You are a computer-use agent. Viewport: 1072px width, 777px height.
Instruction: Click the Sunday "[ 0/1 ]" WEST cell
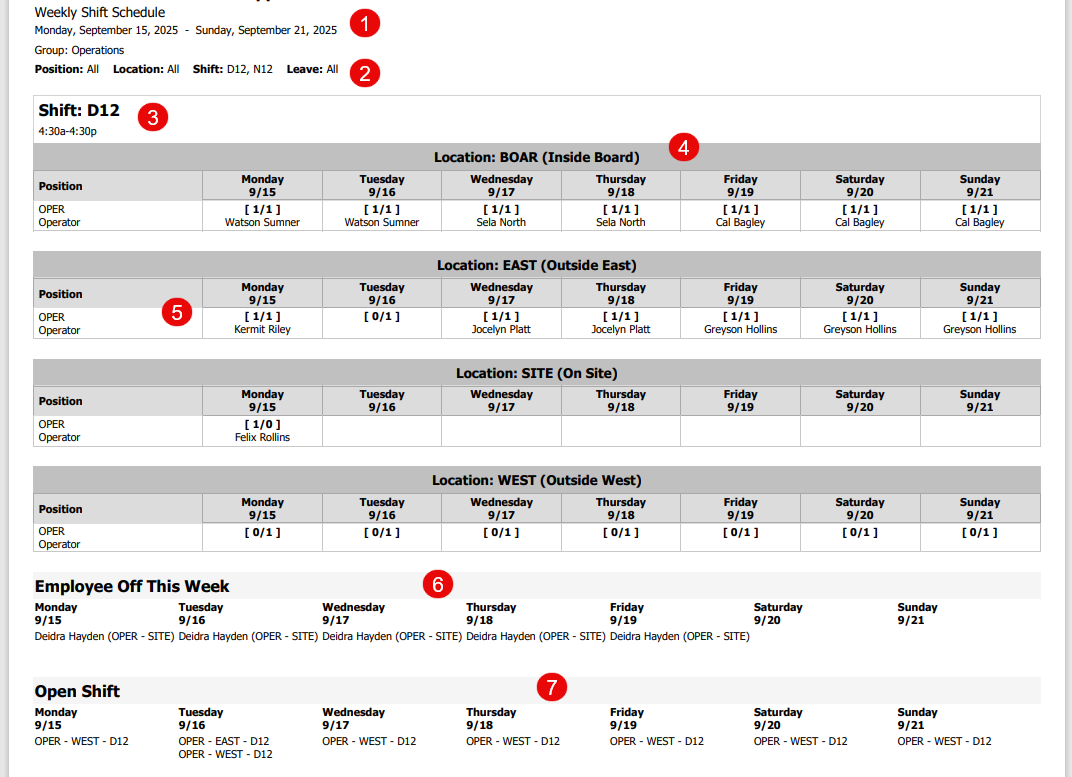point(980,538)
